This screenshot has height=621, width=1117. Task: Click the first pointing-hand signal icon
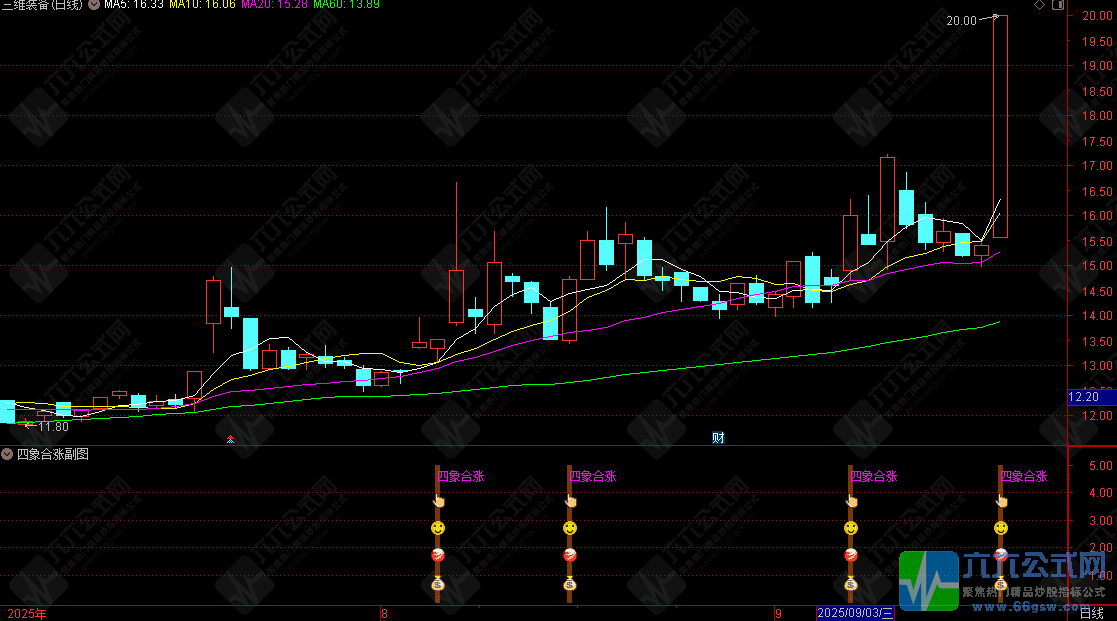click(438, 501)
